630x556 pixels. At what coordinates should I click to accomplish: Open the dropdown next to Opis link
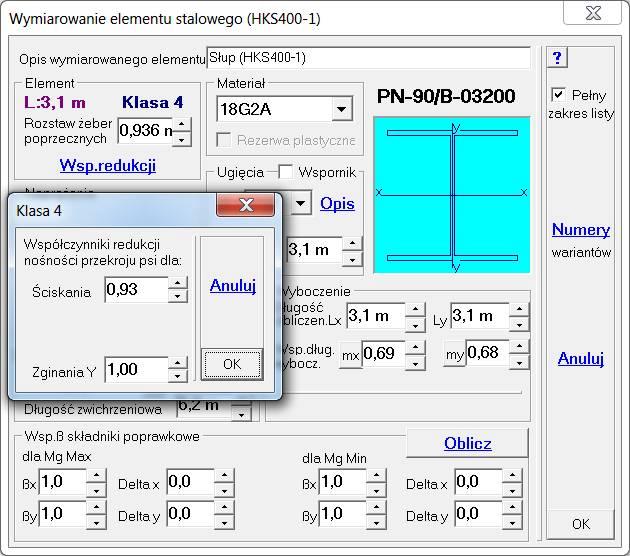click(x=301, y=203)
